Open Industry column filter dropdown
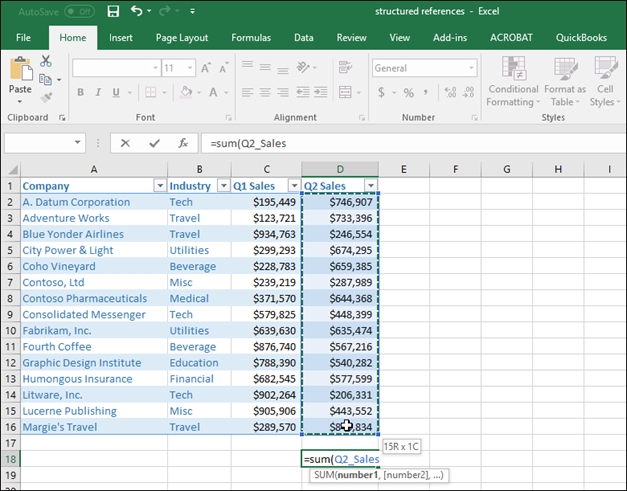The width and height of the screenshot is (627, 491). (224, 186)
